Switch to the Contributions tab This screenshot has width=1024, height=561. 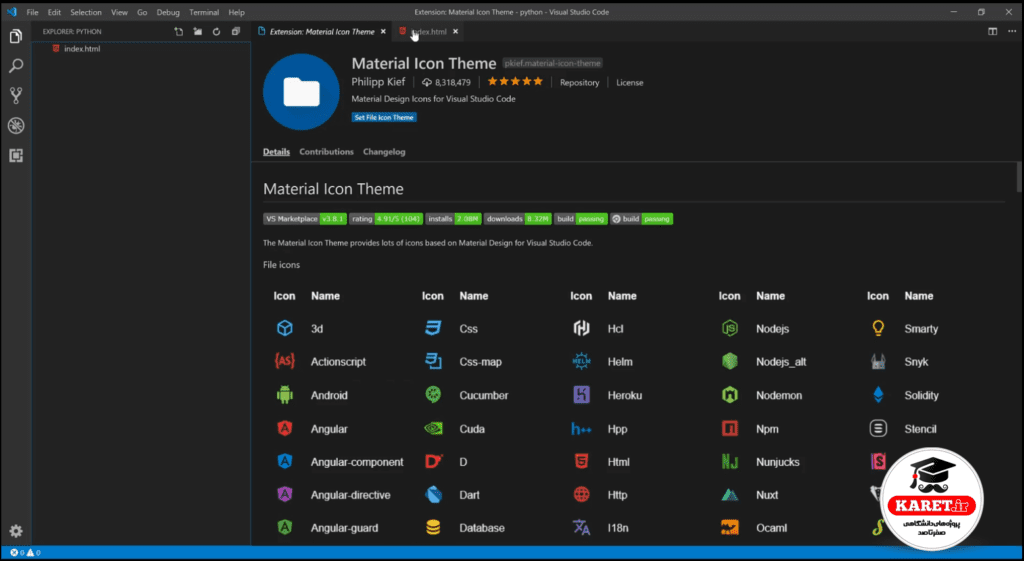[327, 152]
